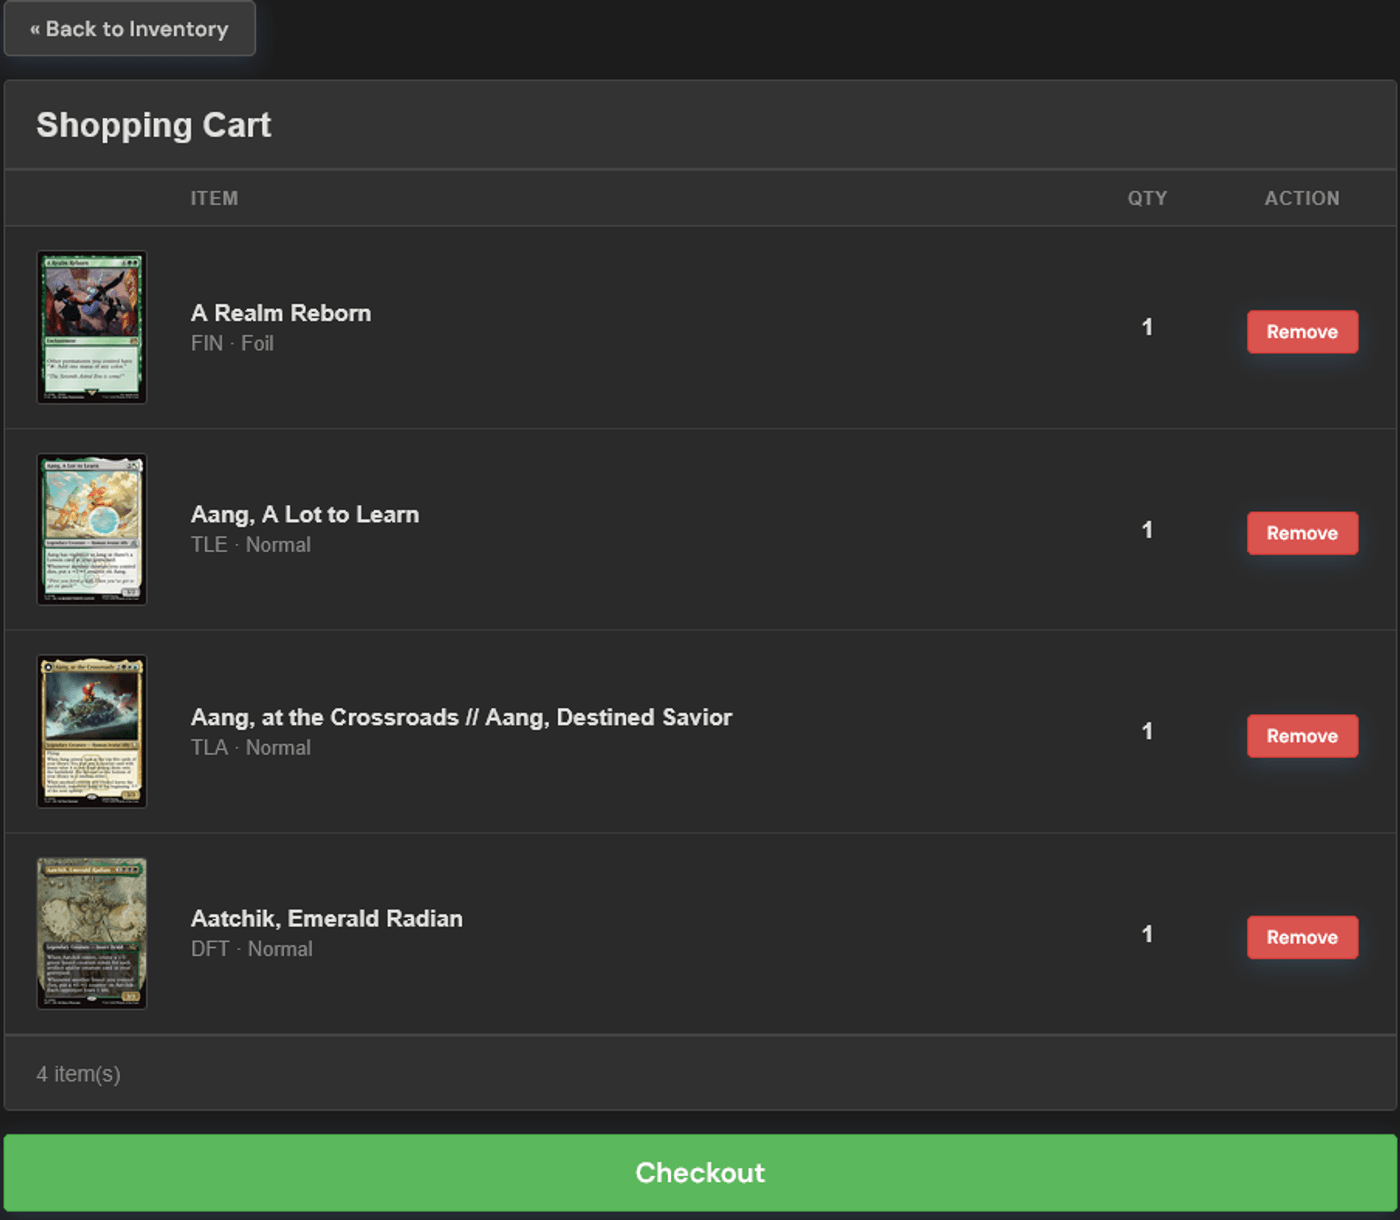Screen dimensions: 1400x1220
Task: Select the Aatchik, Emerald Radian name
Action: coord(327,919)
